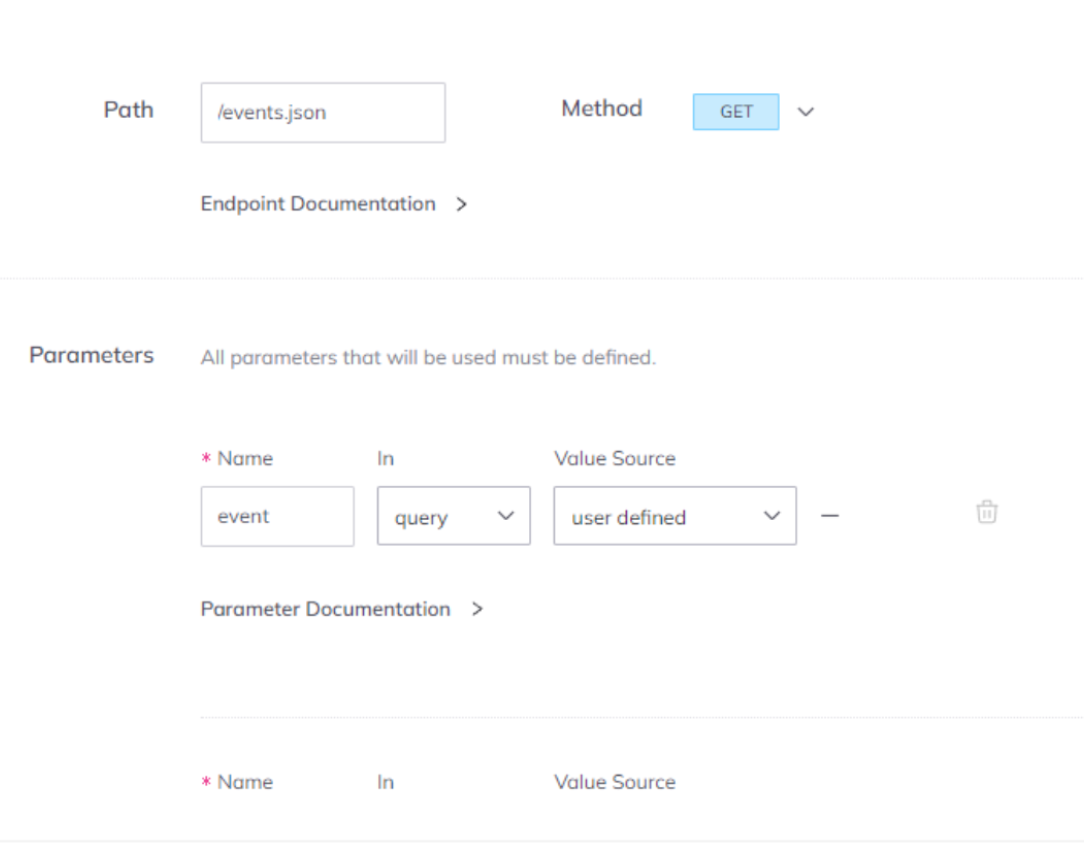Screen dimensions: 1084x862
Task: Open the Method dropdown chevron next to GET
Action: 806,112
